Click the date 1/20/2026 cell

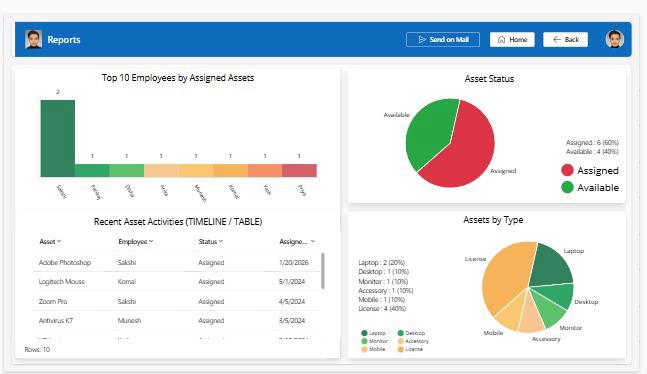293,263
